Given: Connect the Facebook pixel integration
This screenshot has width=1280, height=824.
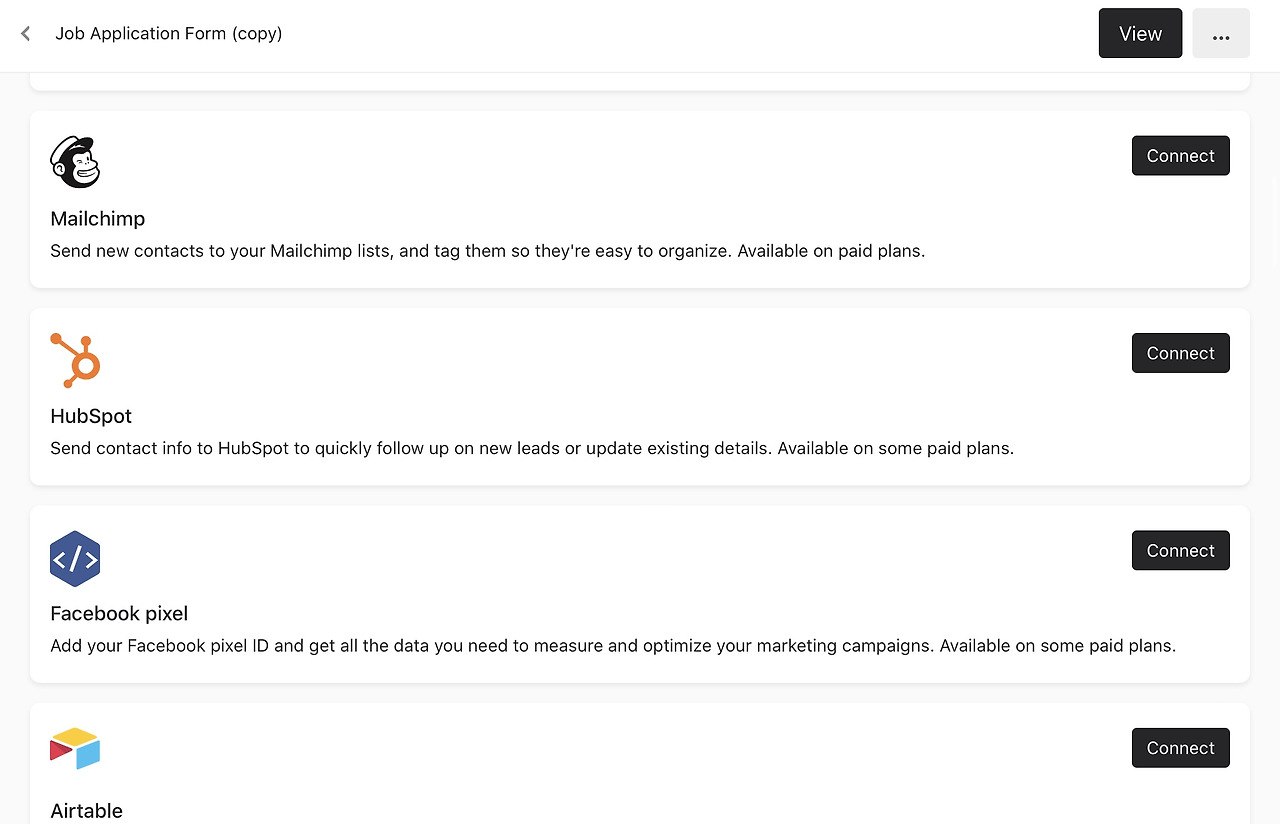Looking at the screenshot, I should (x=1180, y=551).
